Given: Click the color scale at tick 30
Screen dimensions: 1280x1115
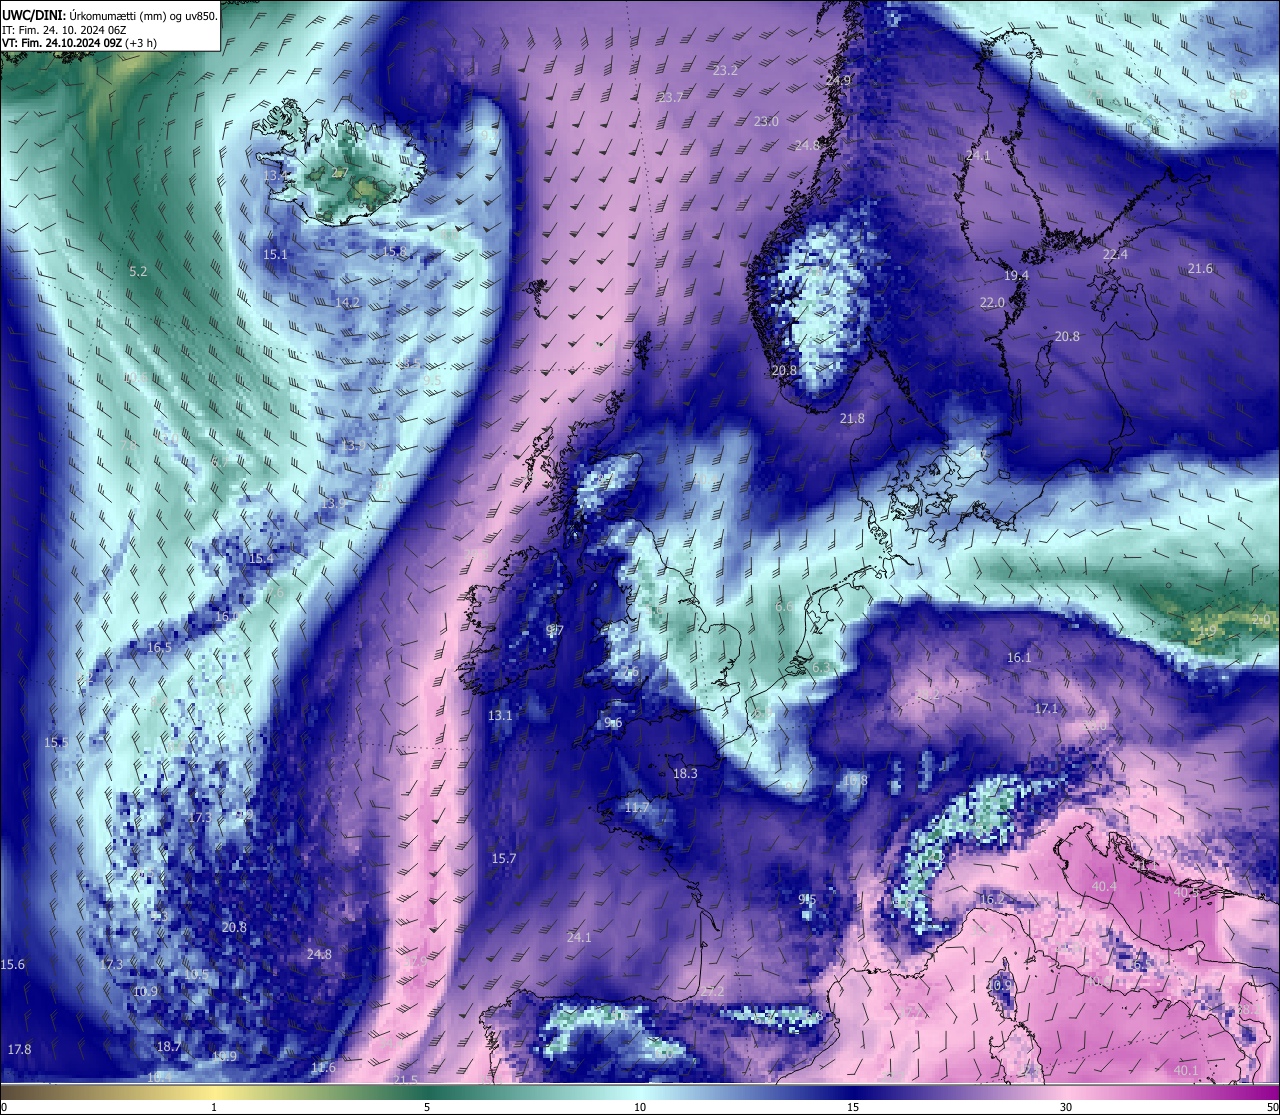Looking at the screenshot, I should tap(1066, 1106).
